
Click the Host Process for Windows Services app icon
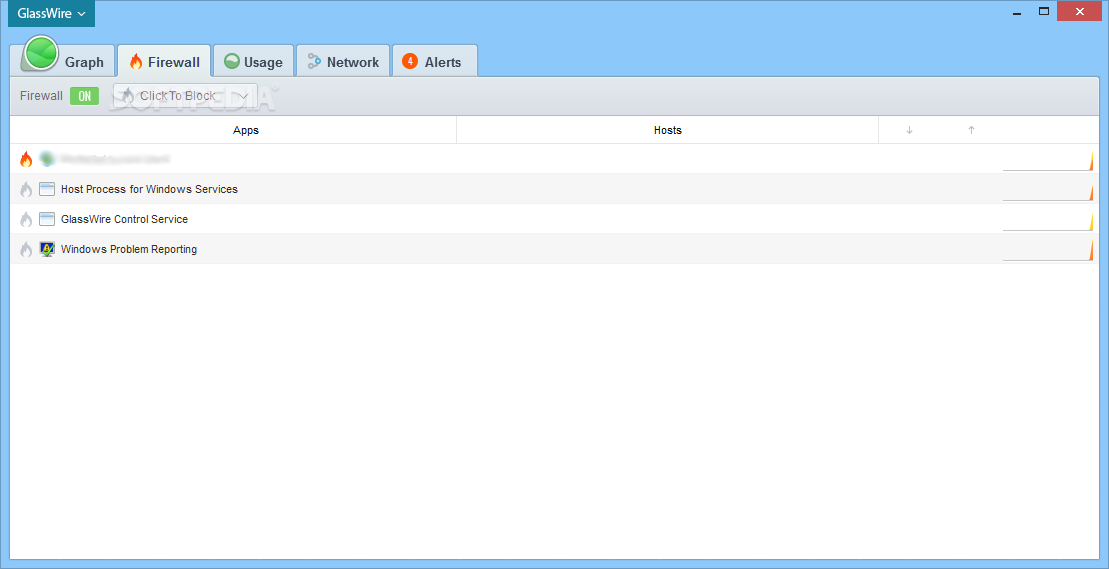pos(47,189)
